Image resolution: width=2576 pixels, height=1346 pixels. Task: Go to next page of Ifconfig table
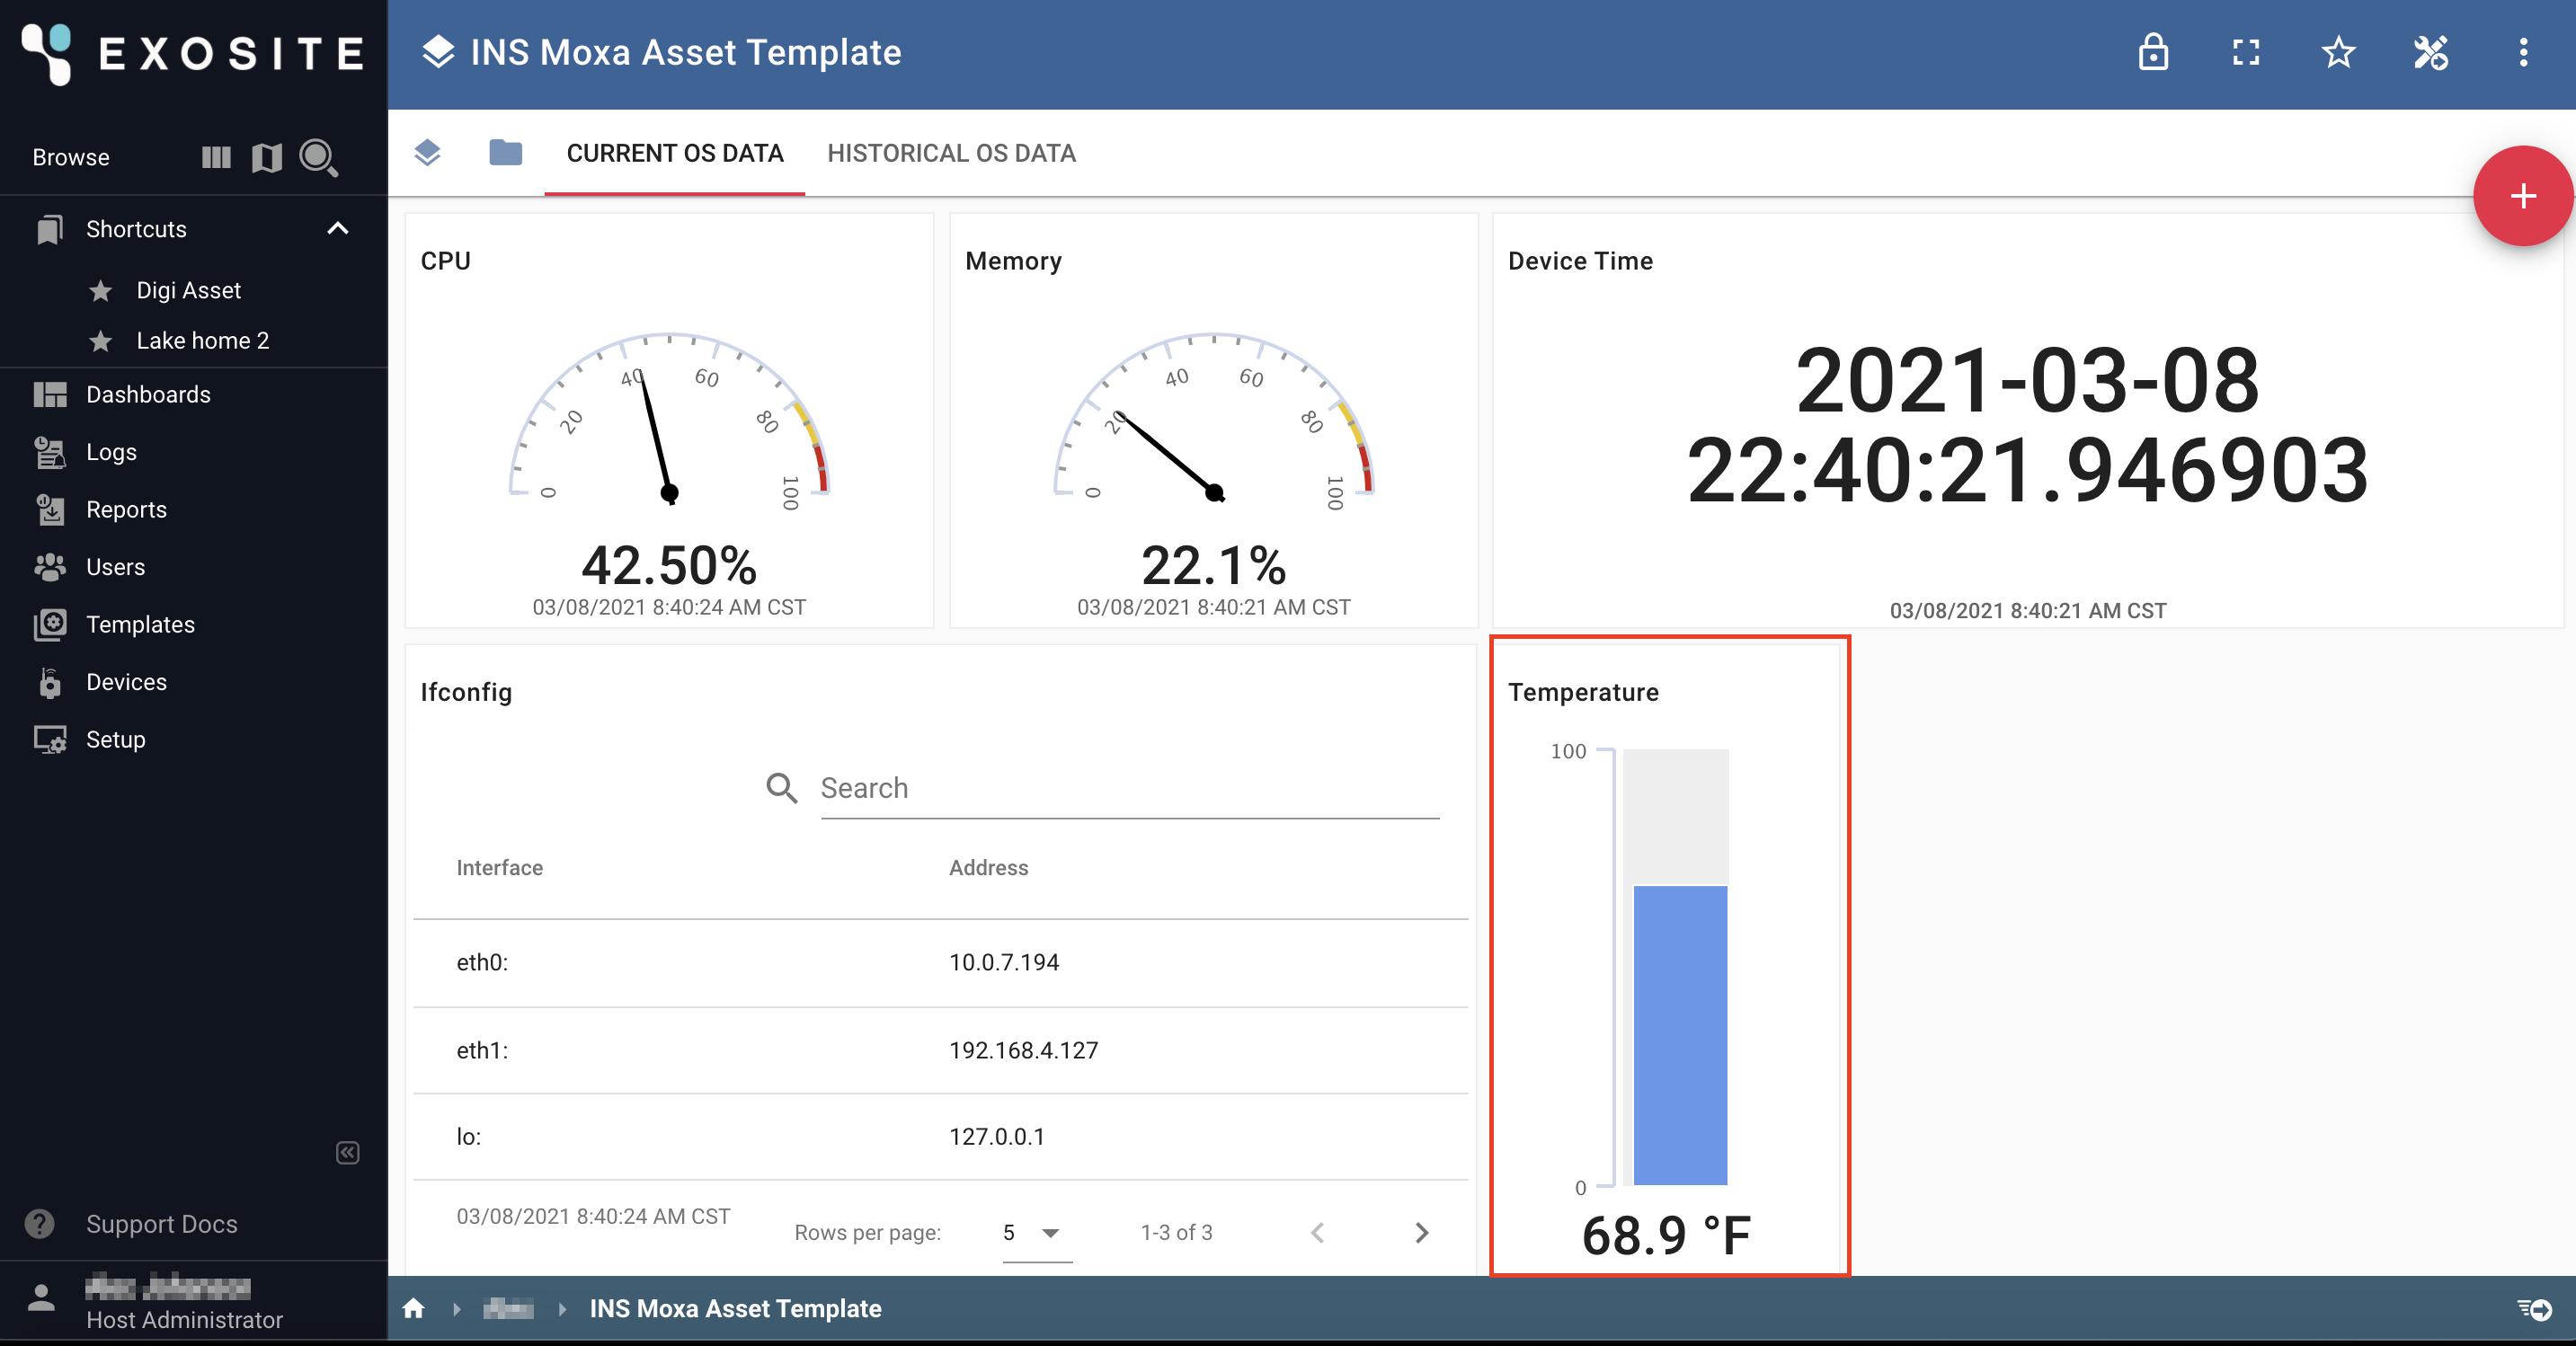click(x=1421, y=1233)
